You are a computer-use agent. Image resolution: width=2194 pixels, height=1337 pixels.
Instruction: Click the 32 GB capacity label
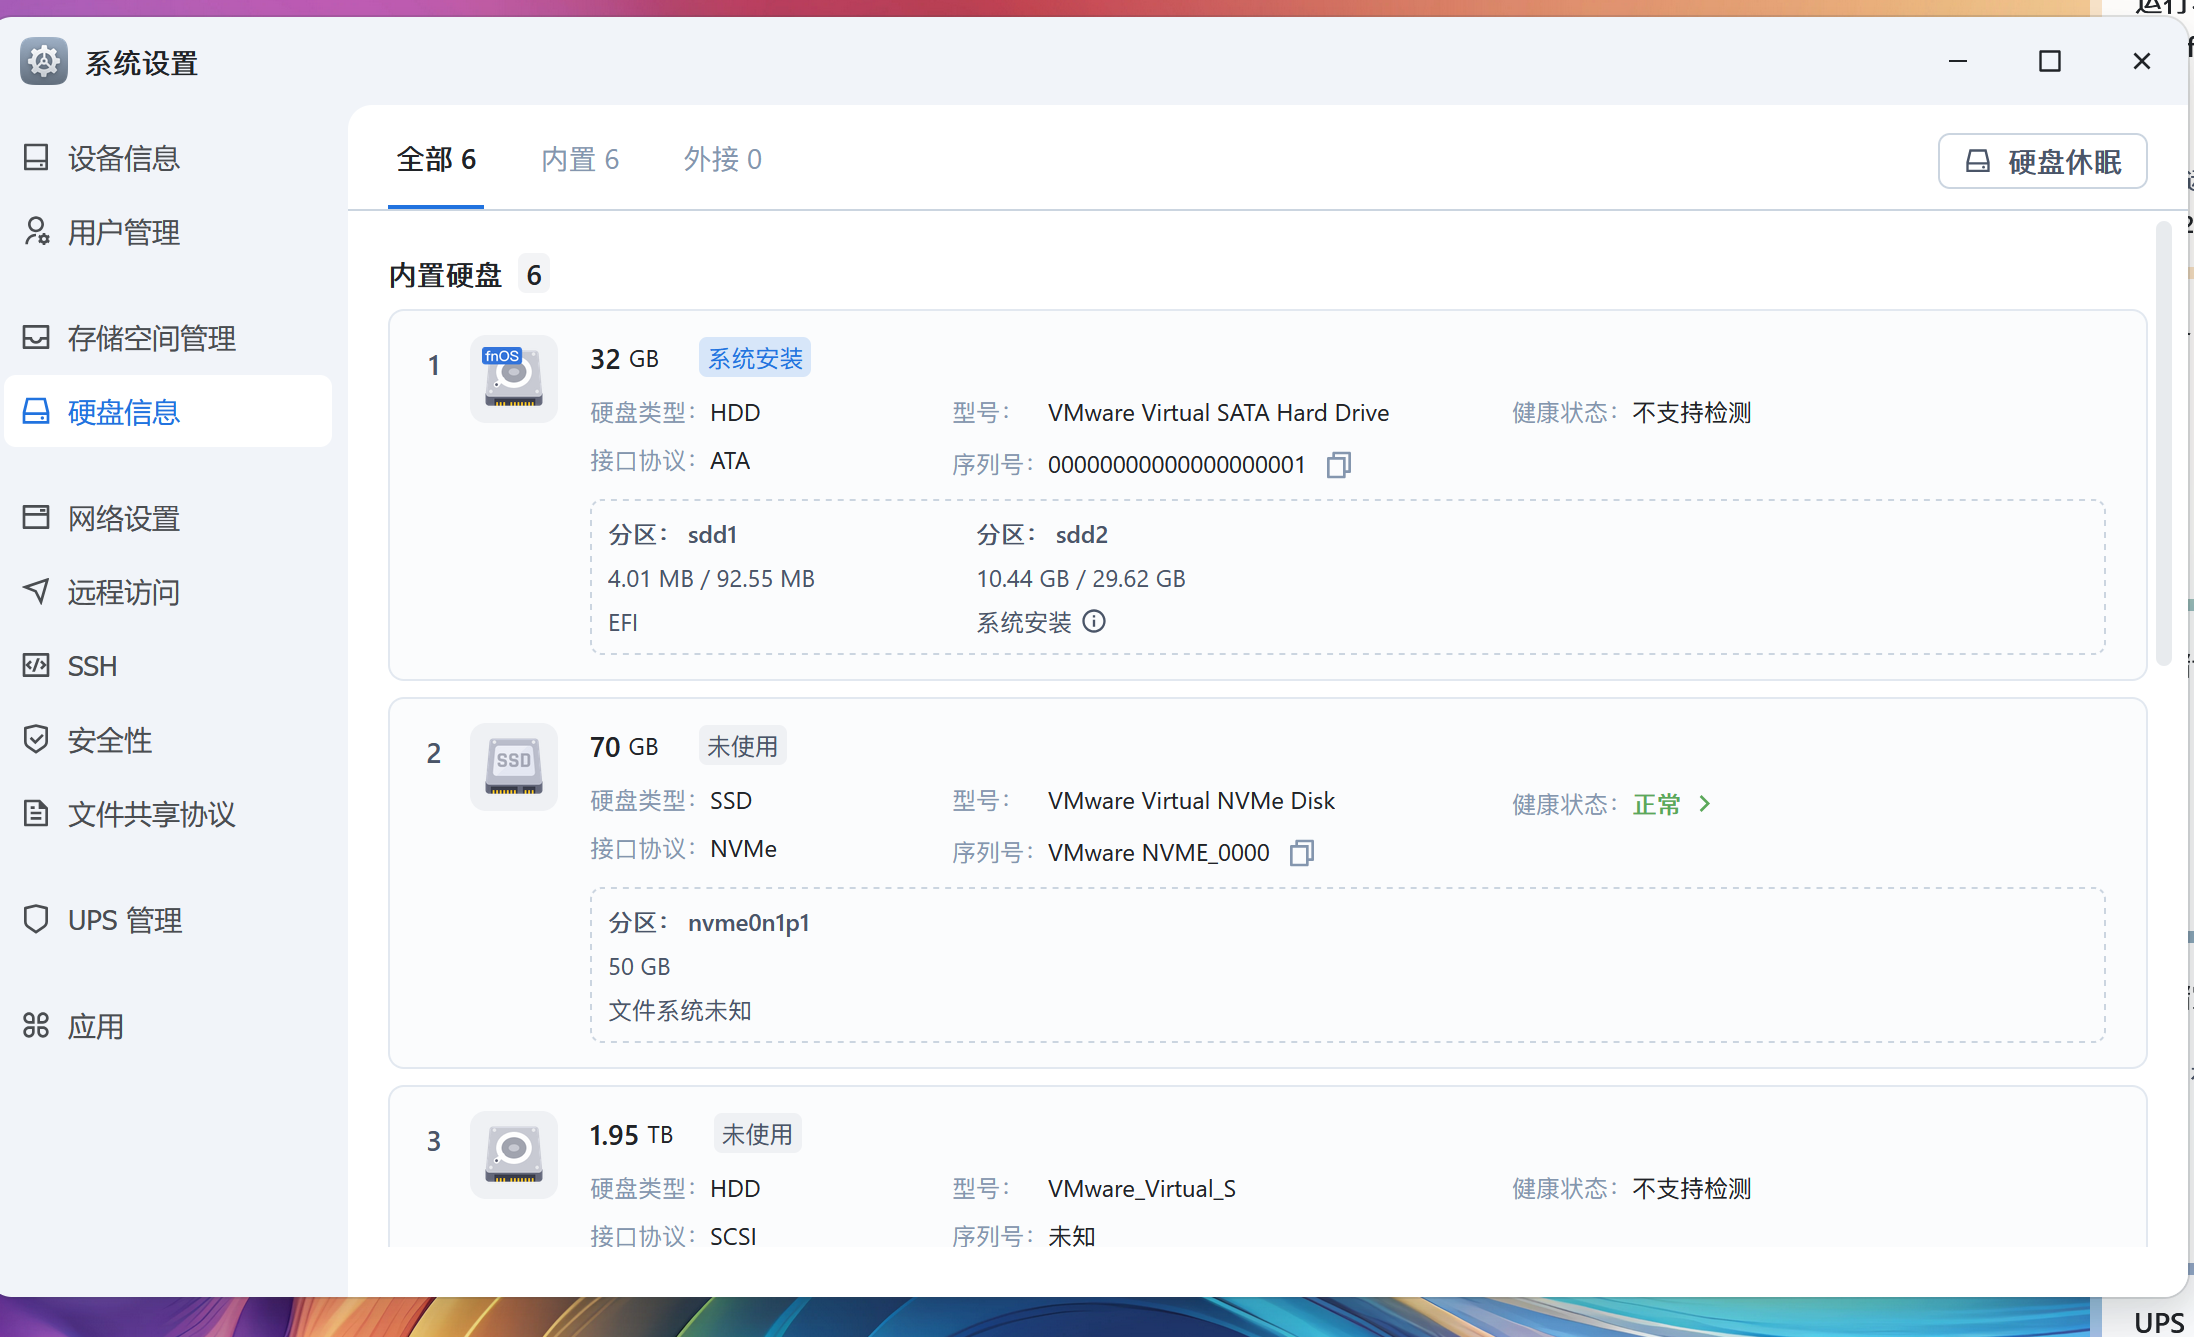tap(625, 359)
